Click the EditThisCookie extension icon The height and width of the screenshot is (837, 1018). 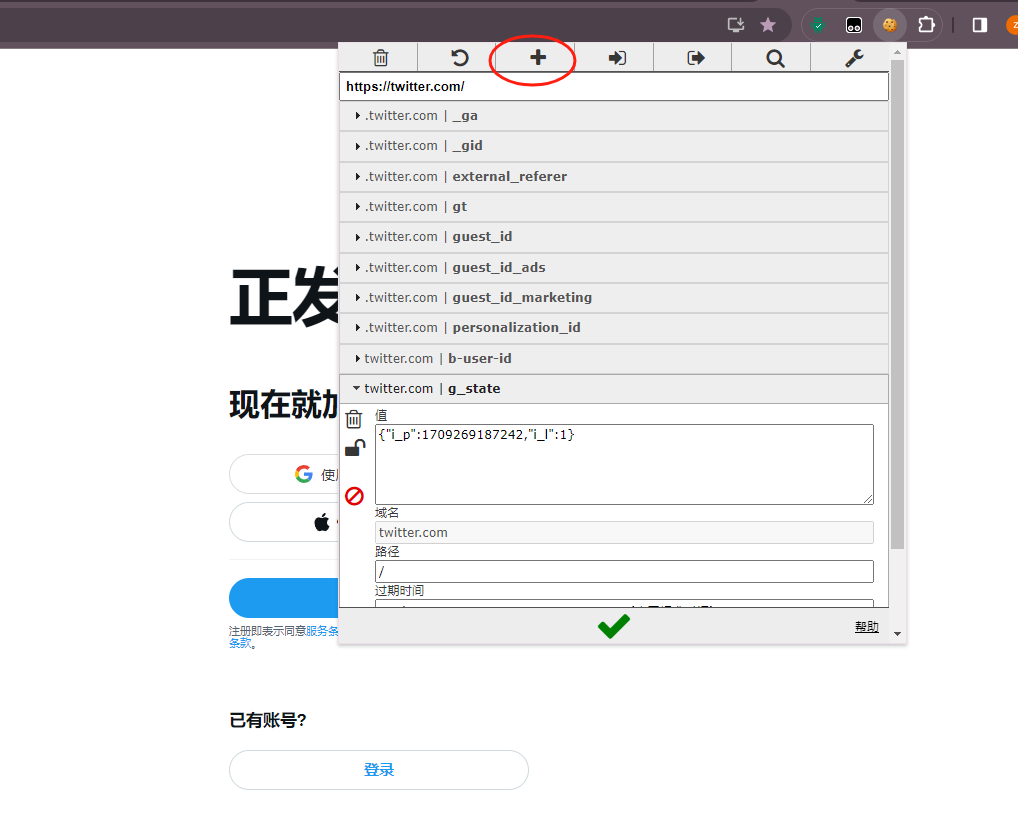tap(889, 25)
